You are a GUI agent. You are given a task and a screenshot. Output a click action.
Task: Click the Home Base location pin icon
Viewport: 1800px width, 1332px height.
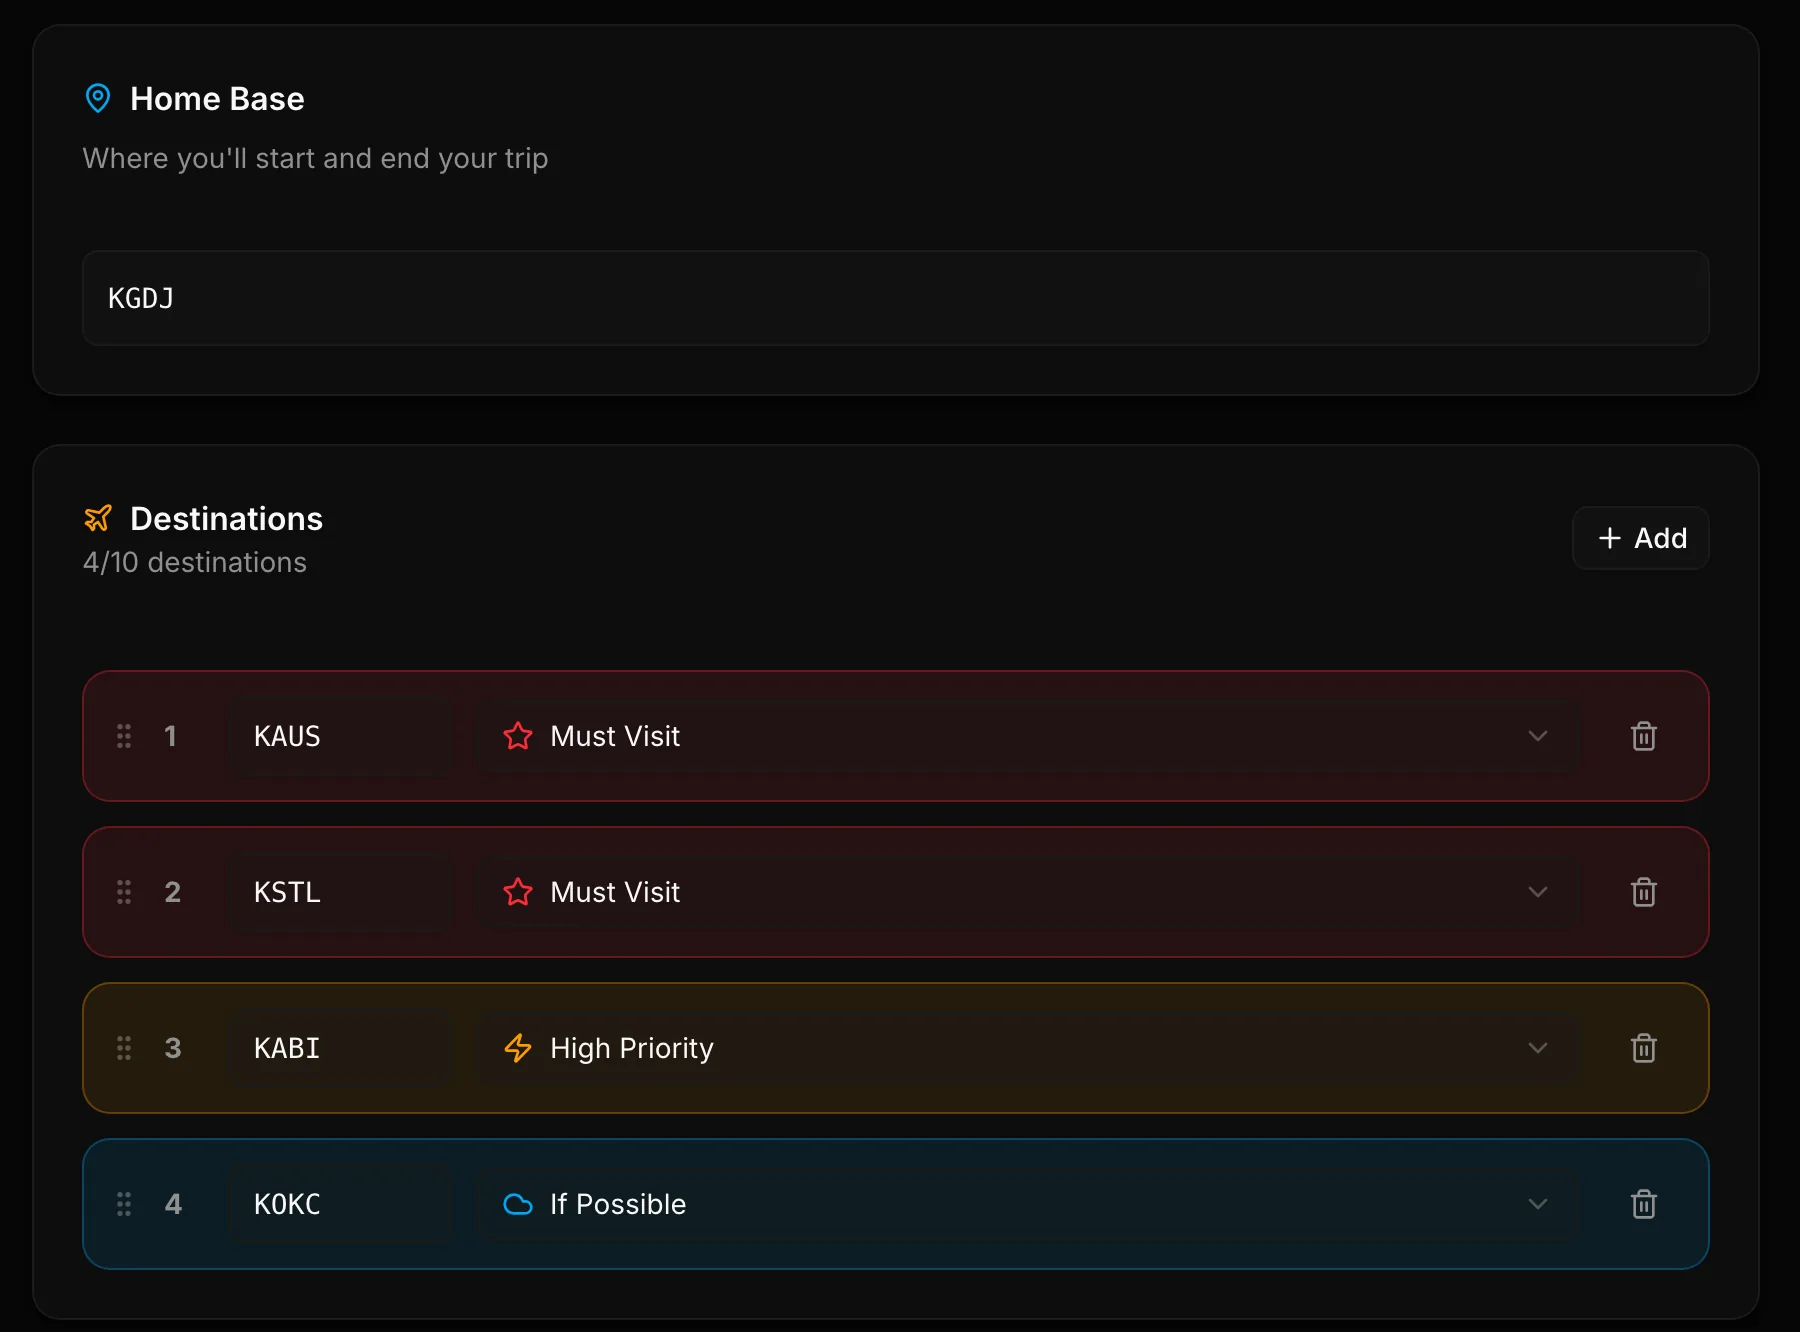(x=98, y=98)
